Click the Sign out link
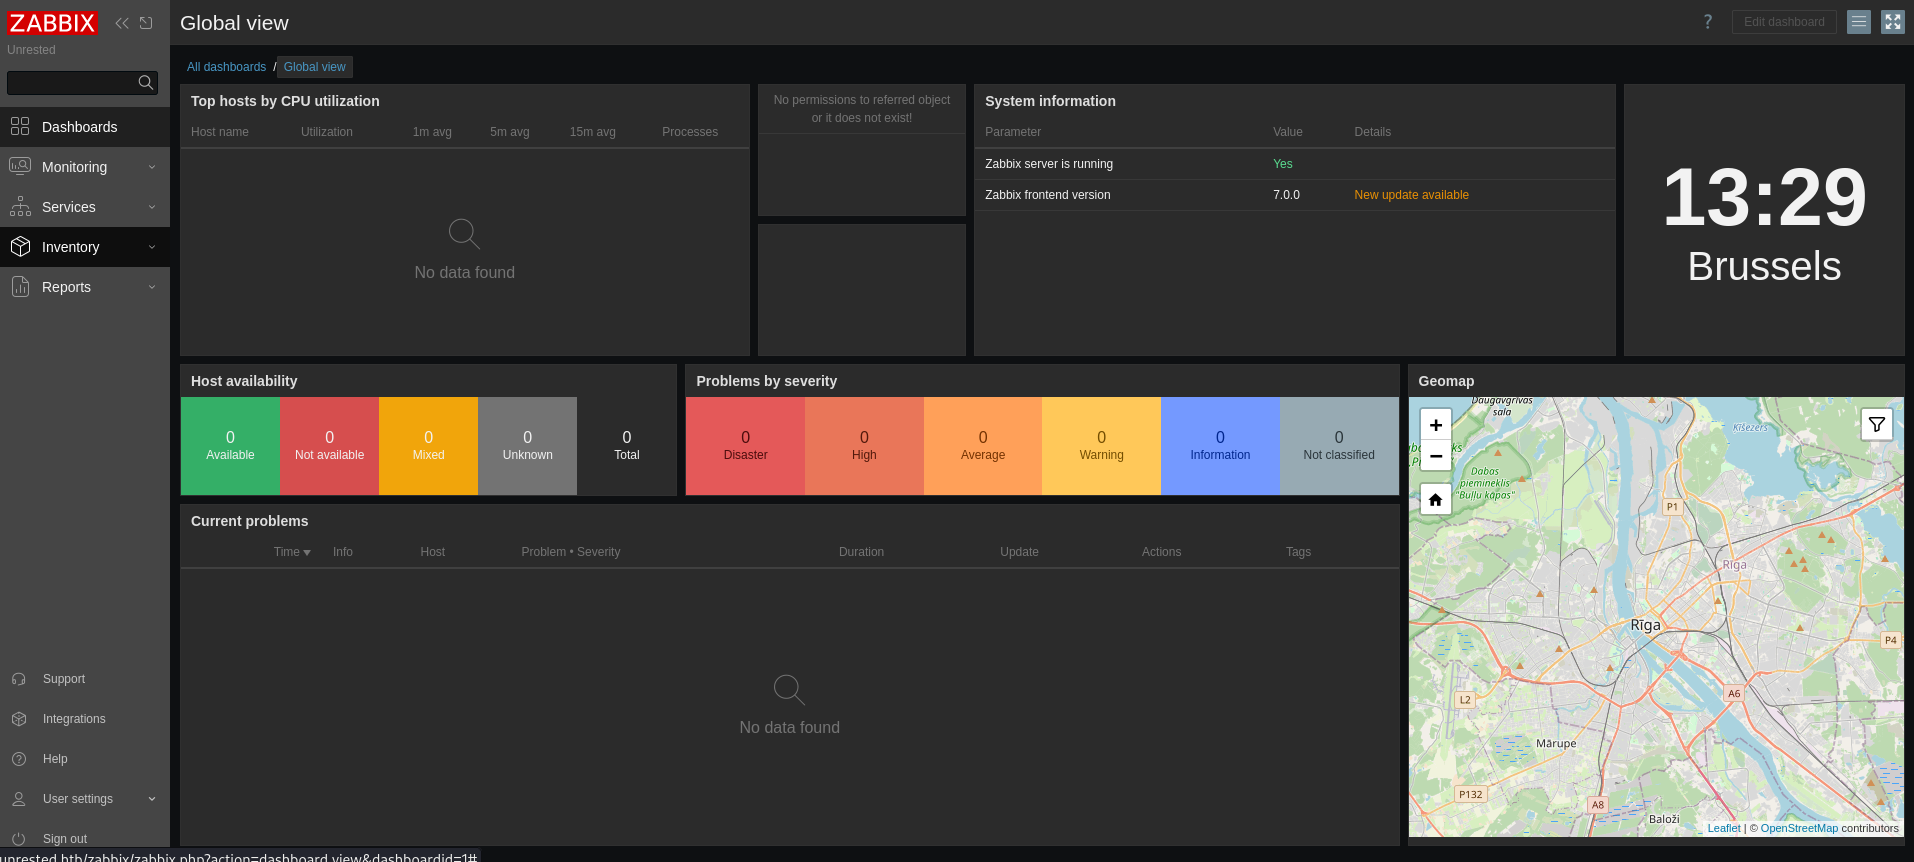 [65, 839]
